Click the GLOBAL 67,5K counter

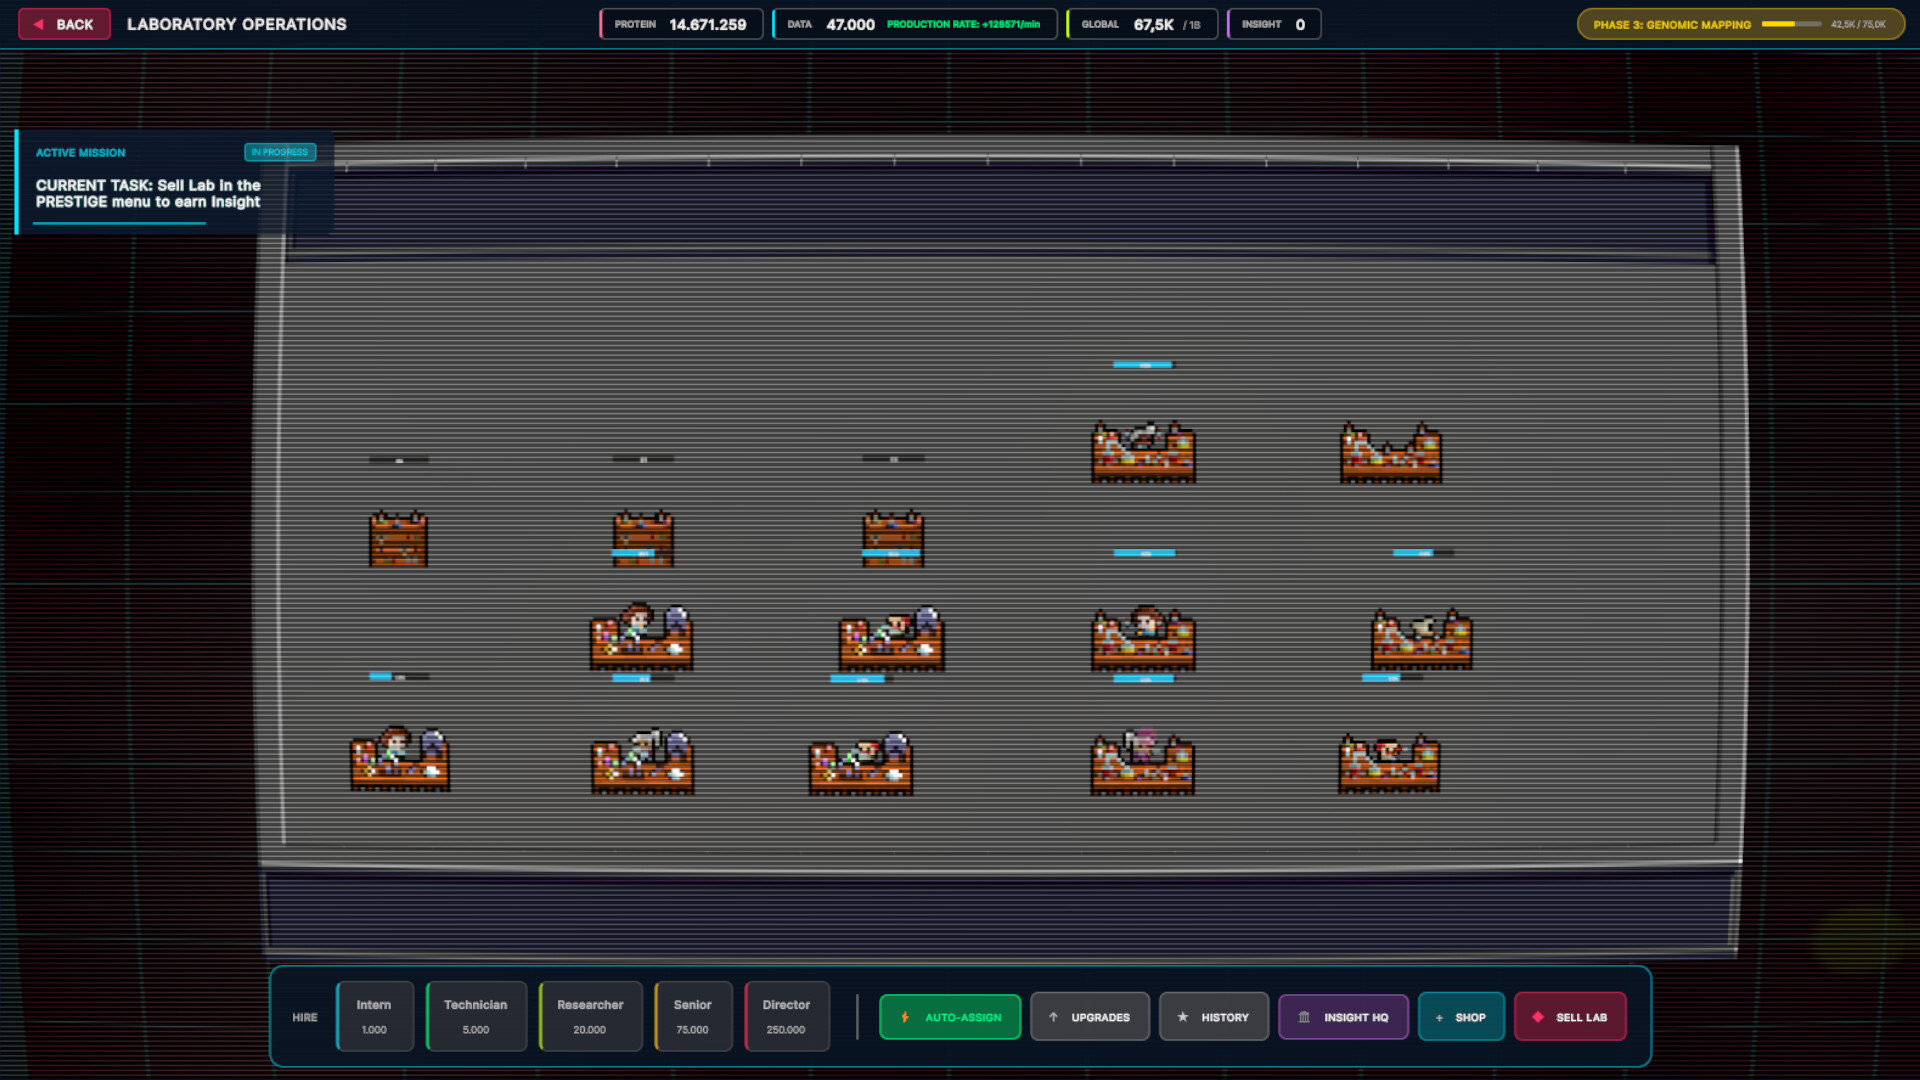tap(1142, 24)
